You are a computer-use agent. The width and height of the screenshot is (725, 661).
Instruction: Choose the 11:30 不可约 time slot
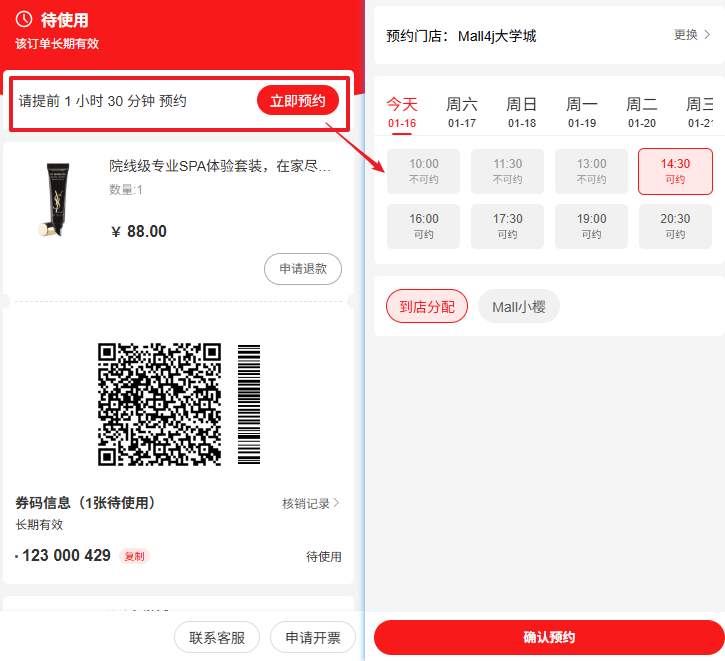point(507,171)
